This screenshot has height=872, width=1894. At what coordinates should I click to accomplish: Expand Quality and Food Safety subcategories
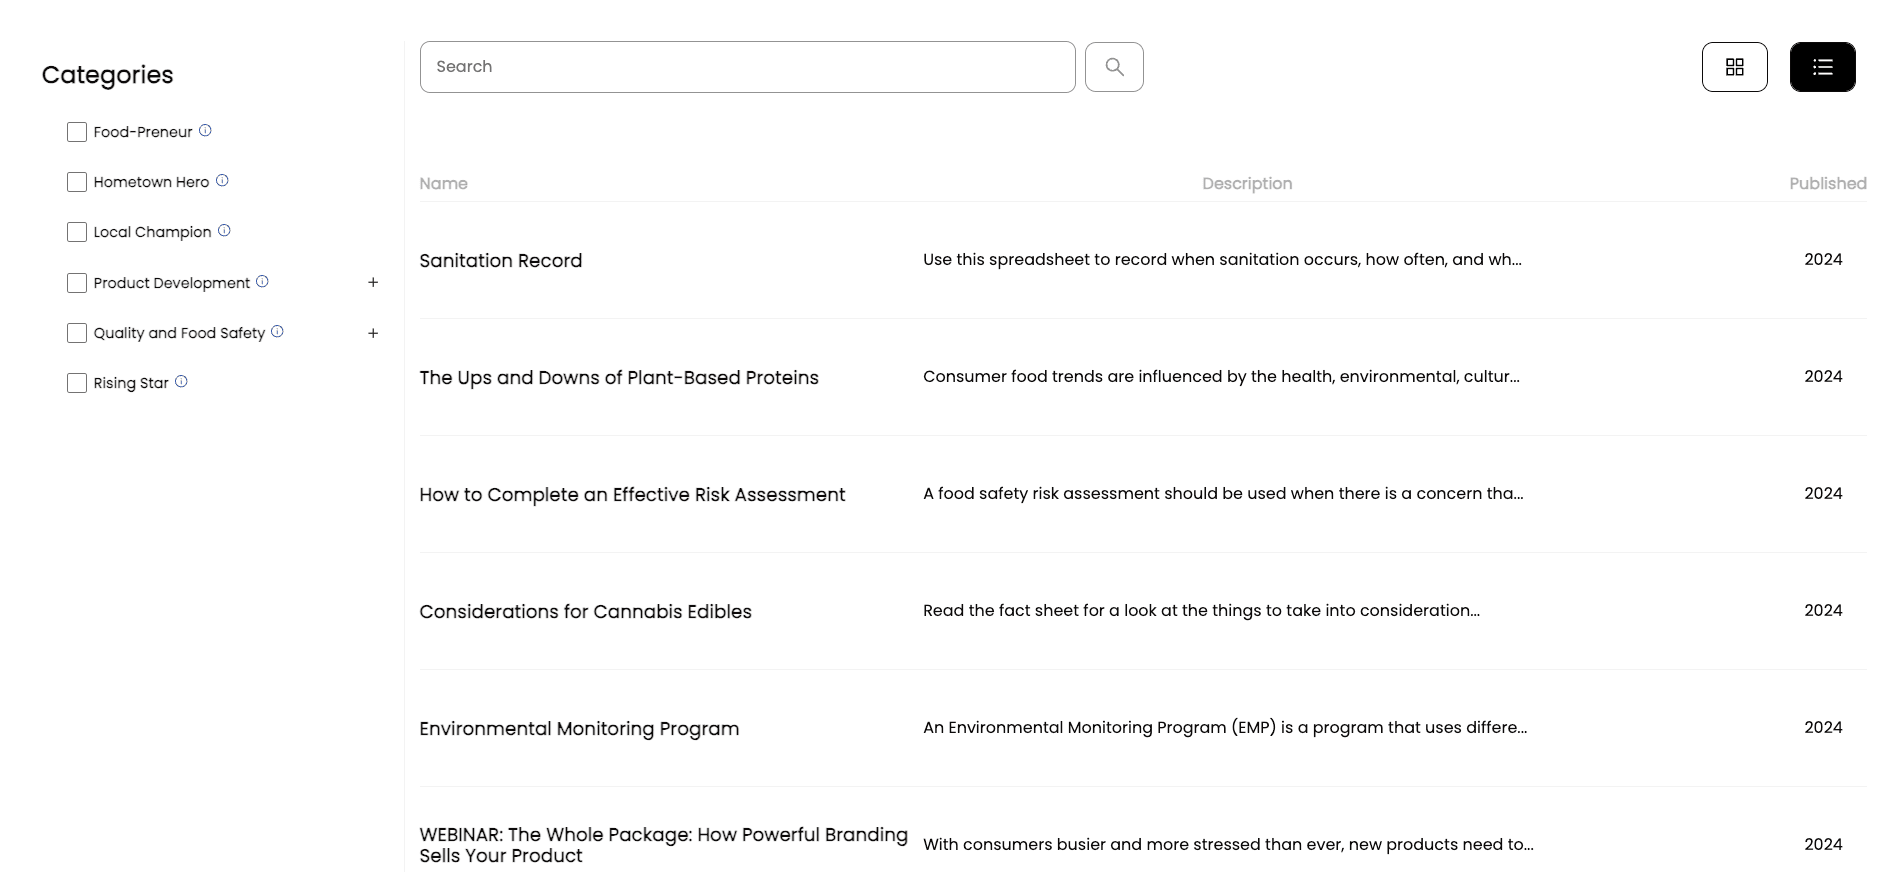pos(373,333)
